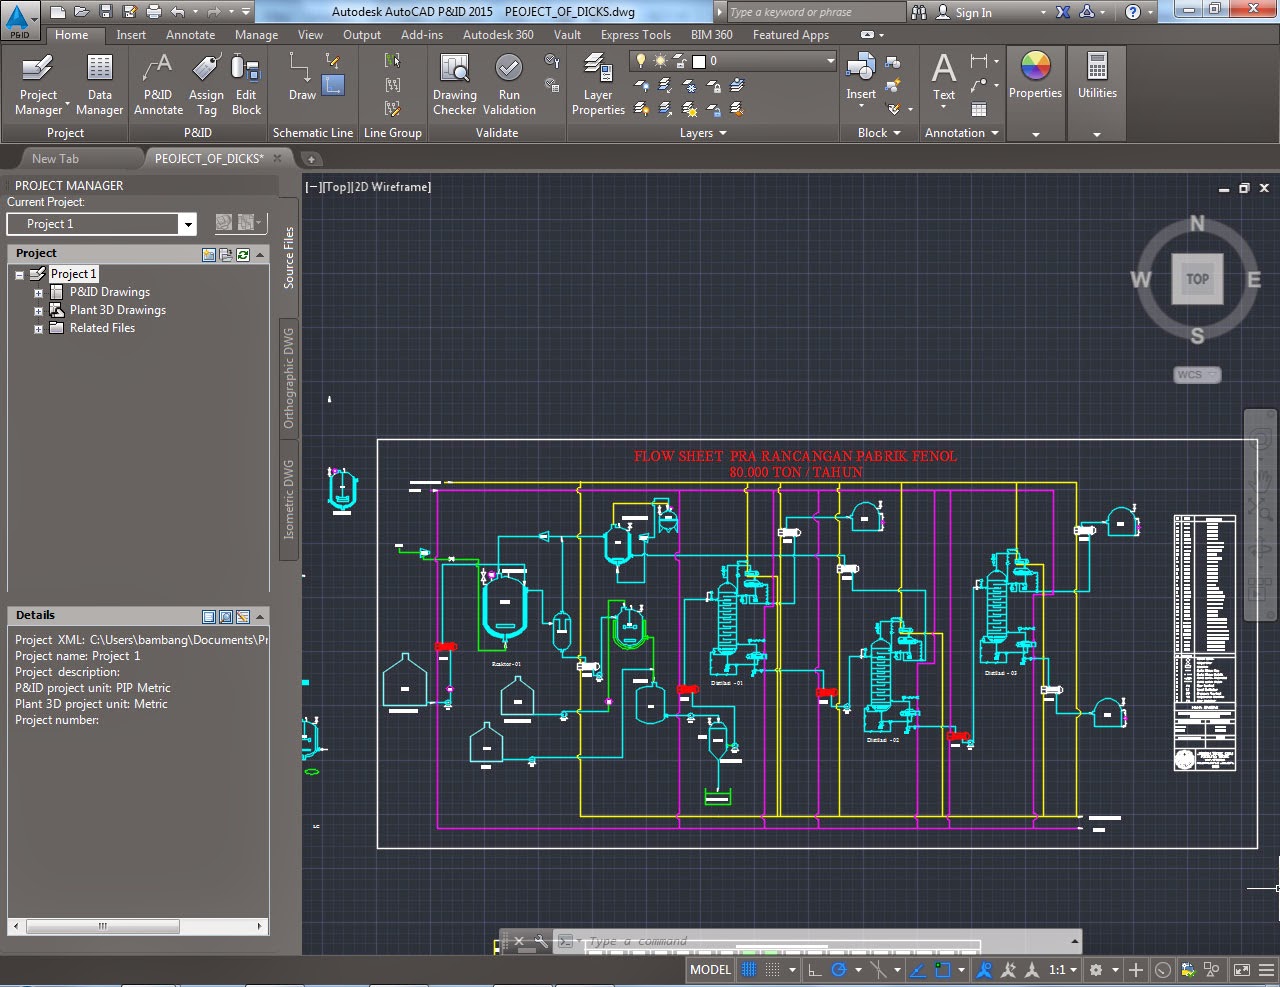
Task: Open the Express Tools ribbon tab
Action: [635, 35]
